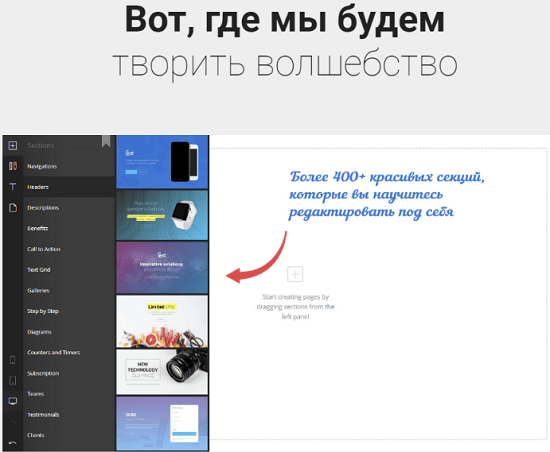Pick the smartwatch header thumbnail

162,215
